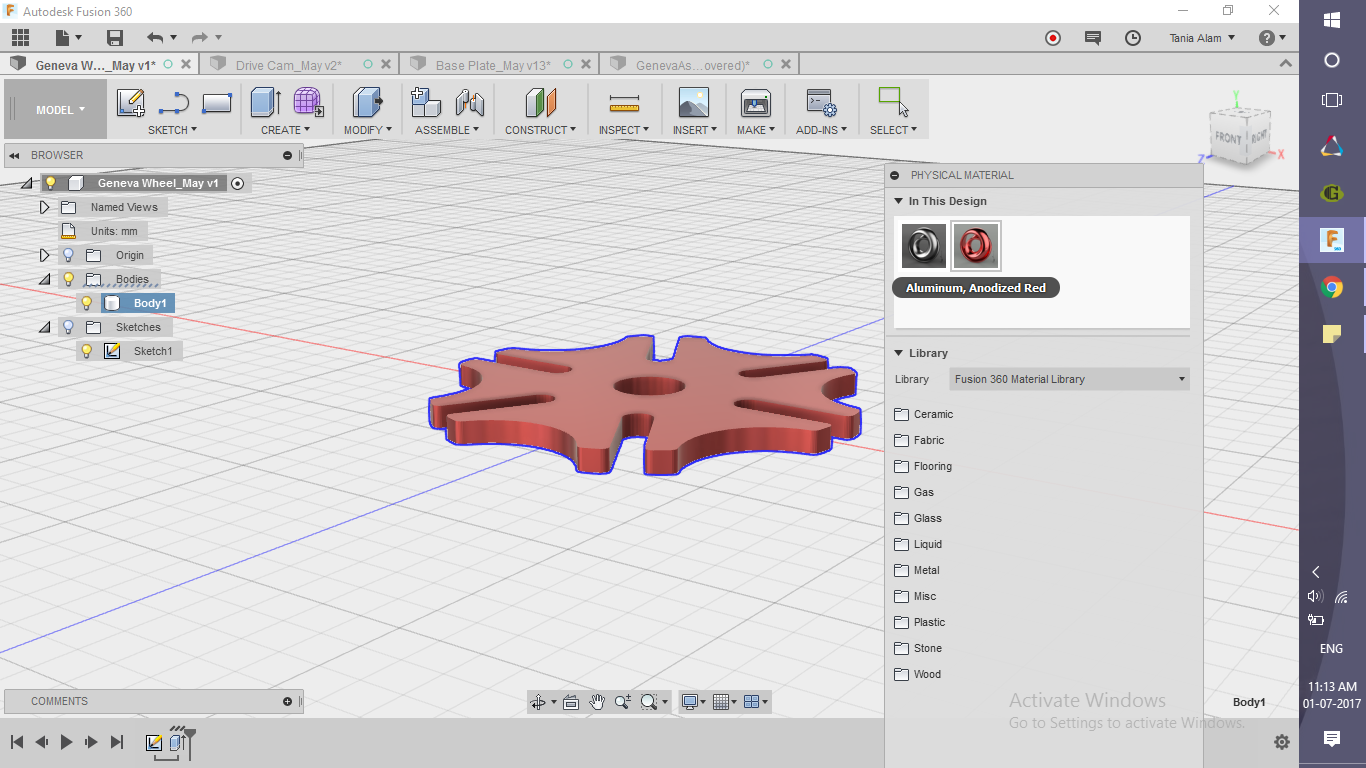Screen dimensions: 1366x768
Task: Open the Fusion 360 Material Library dropdown
Action: pyautogui.click(x=1069, y=379)
